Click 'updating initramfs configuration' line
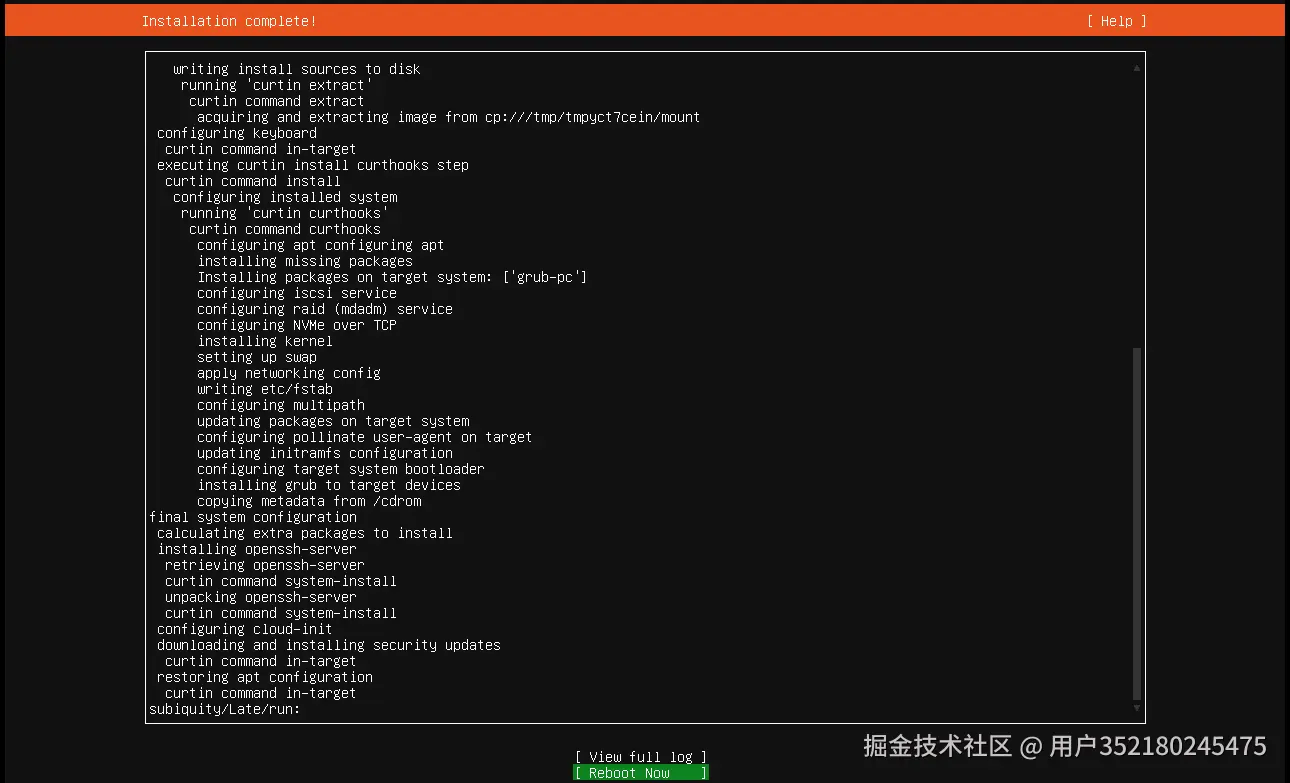This screenshot has height=783, width=1290. tap(325, 453)
